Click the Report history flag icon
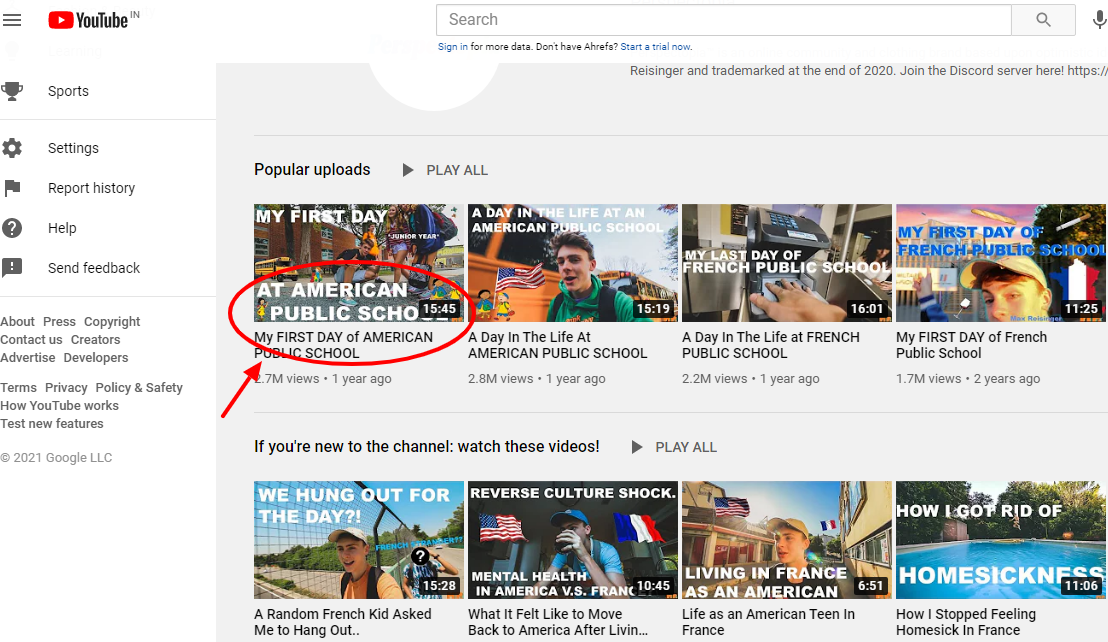Image resolution: width=1108 pixels, height=642 pixels. (x=12, y=188)
